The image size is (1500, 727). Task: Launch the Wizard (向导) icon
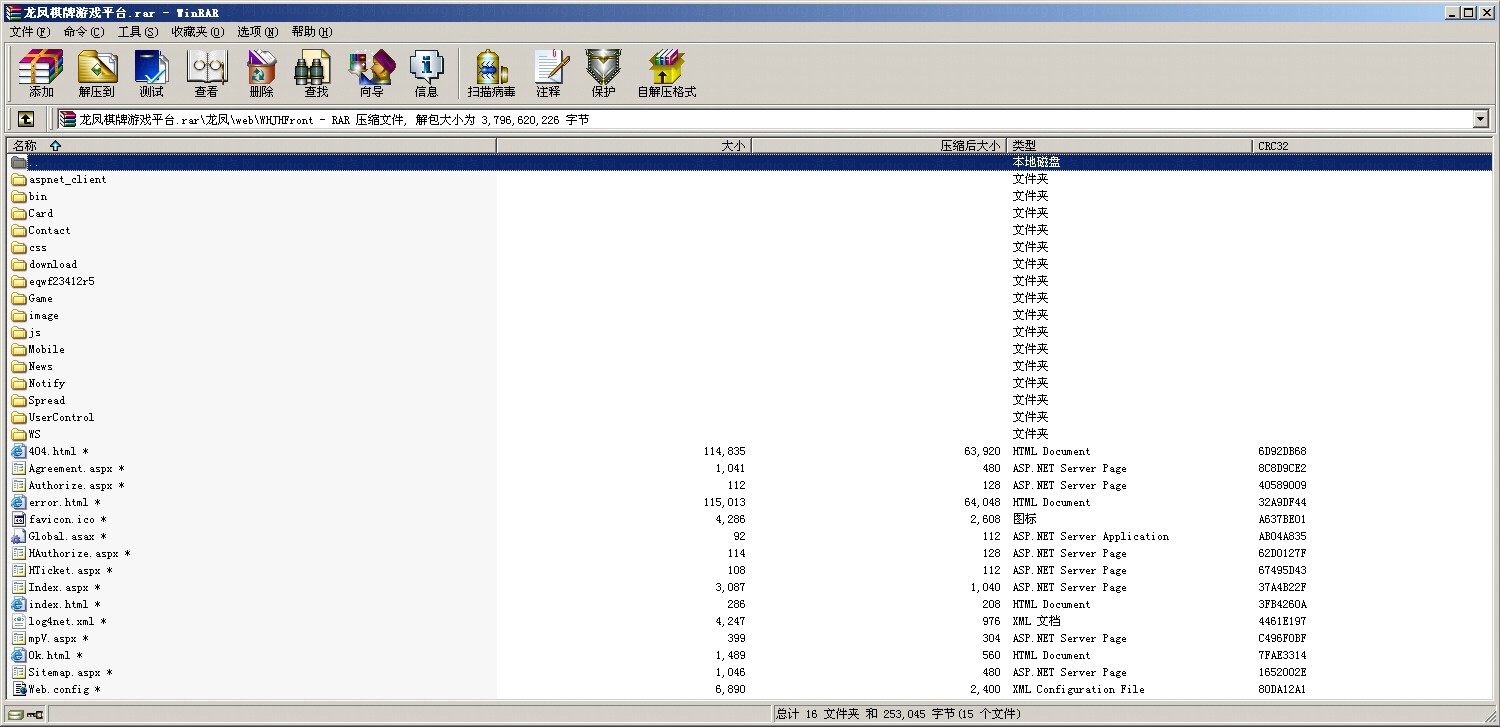coord(371,73)
